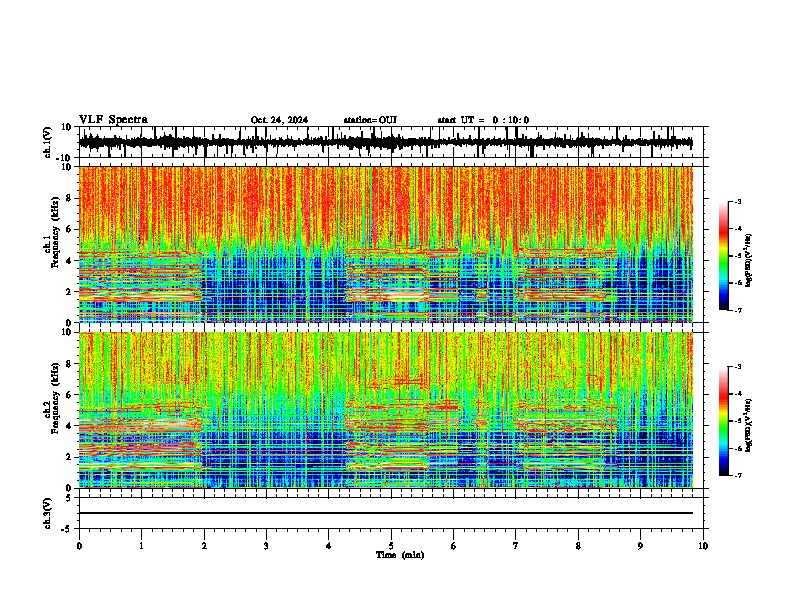The height and width of the screenshot is (612, 792).
Task: Click the "VLF Spectra" plot title
Action: [113, 120]
